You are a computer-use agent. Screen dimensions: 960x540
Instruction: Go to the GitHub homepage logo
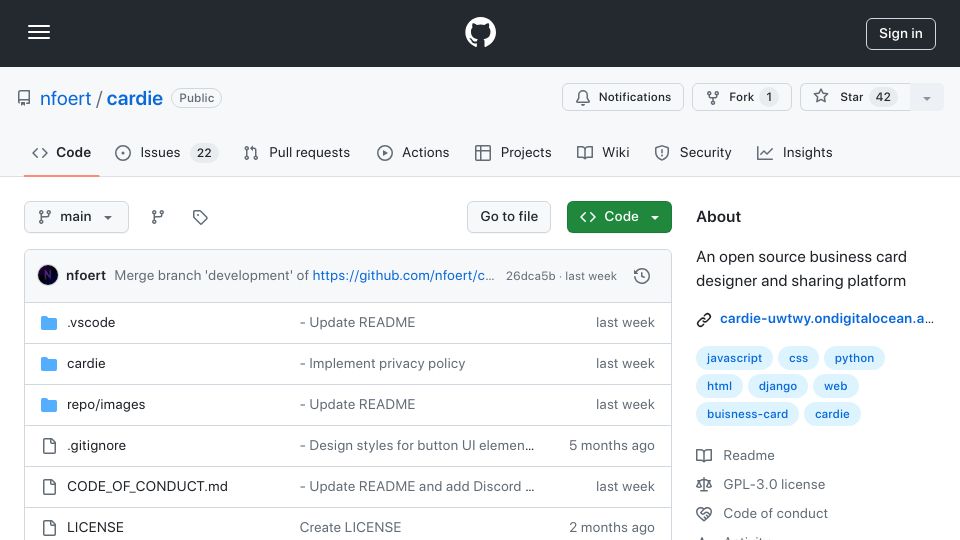pos(480,32)
